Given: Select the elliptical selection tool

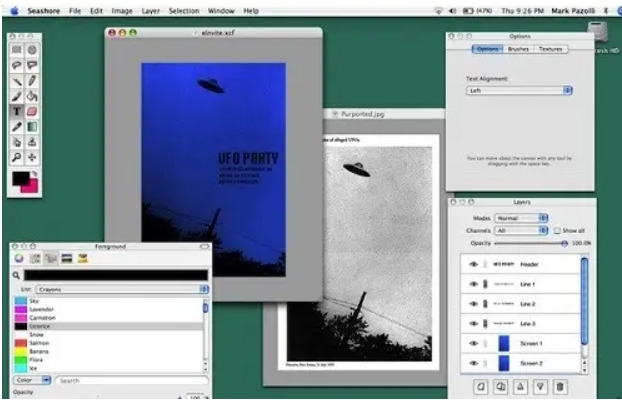Looking at the screenshot, I should tap(32, 50).
